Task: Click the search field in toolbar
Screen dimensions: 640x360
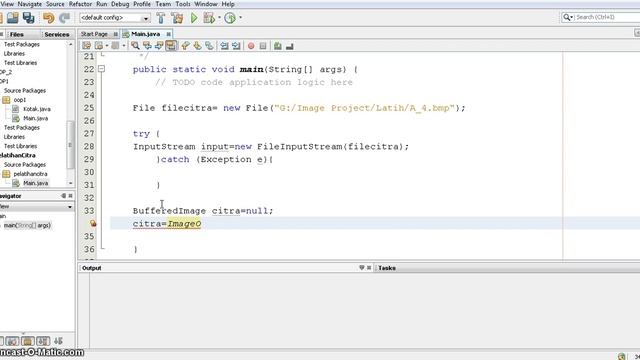Action: (607, 17)
